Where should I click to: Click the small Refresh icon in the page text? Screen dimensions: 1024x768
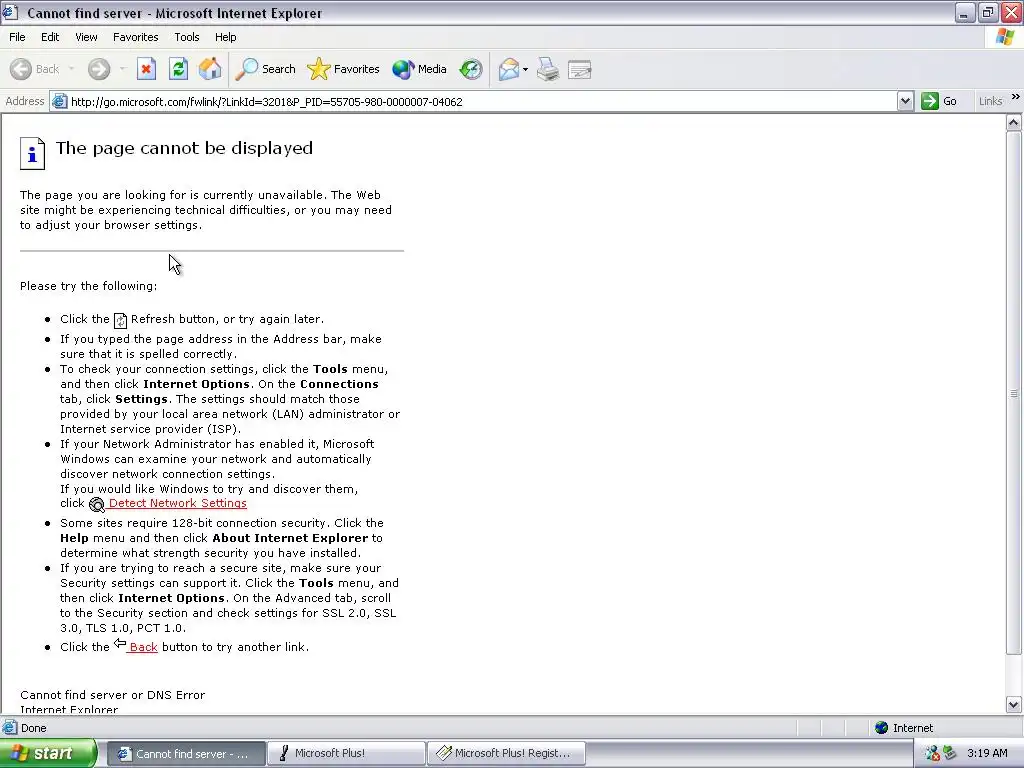120,320
